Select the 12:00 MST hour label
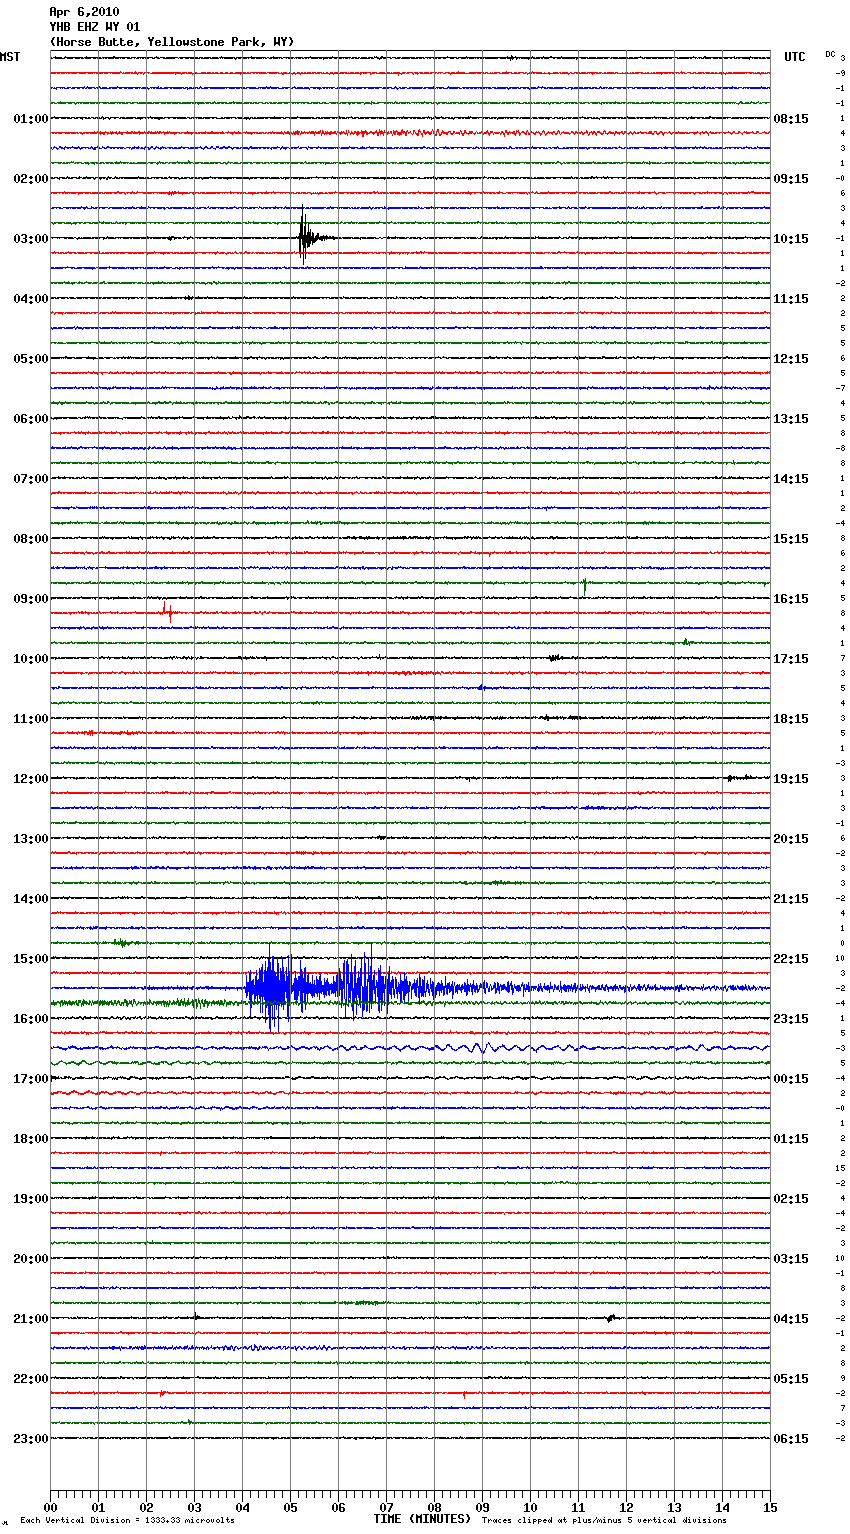850x1534 pixels. pos(31,779)
